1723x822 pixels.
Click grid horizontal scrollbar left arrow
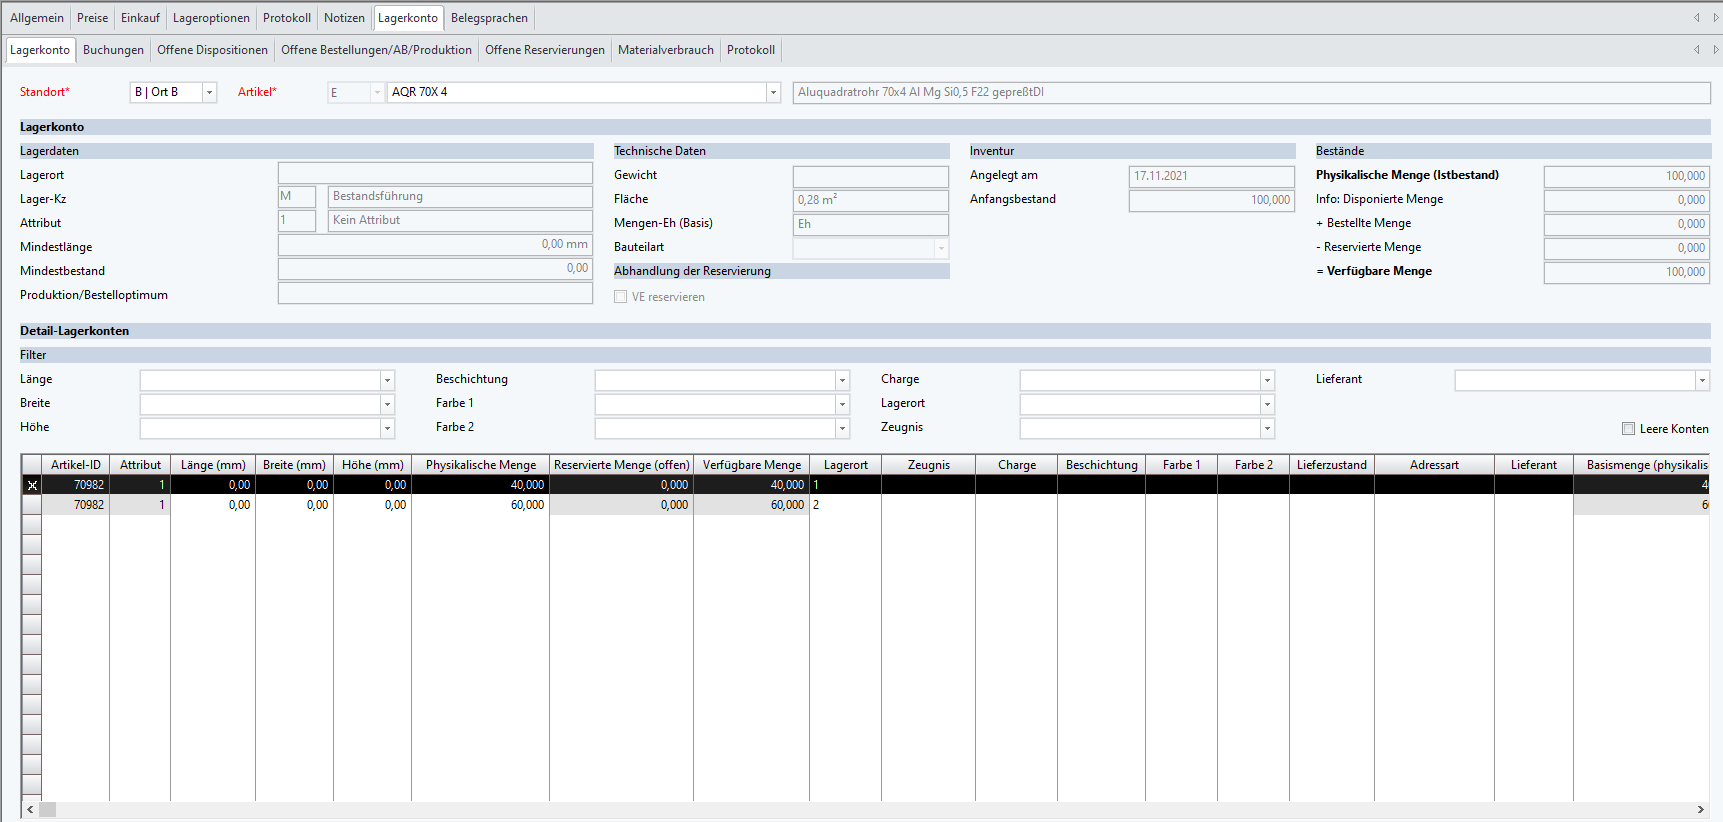tap(30, 810)
